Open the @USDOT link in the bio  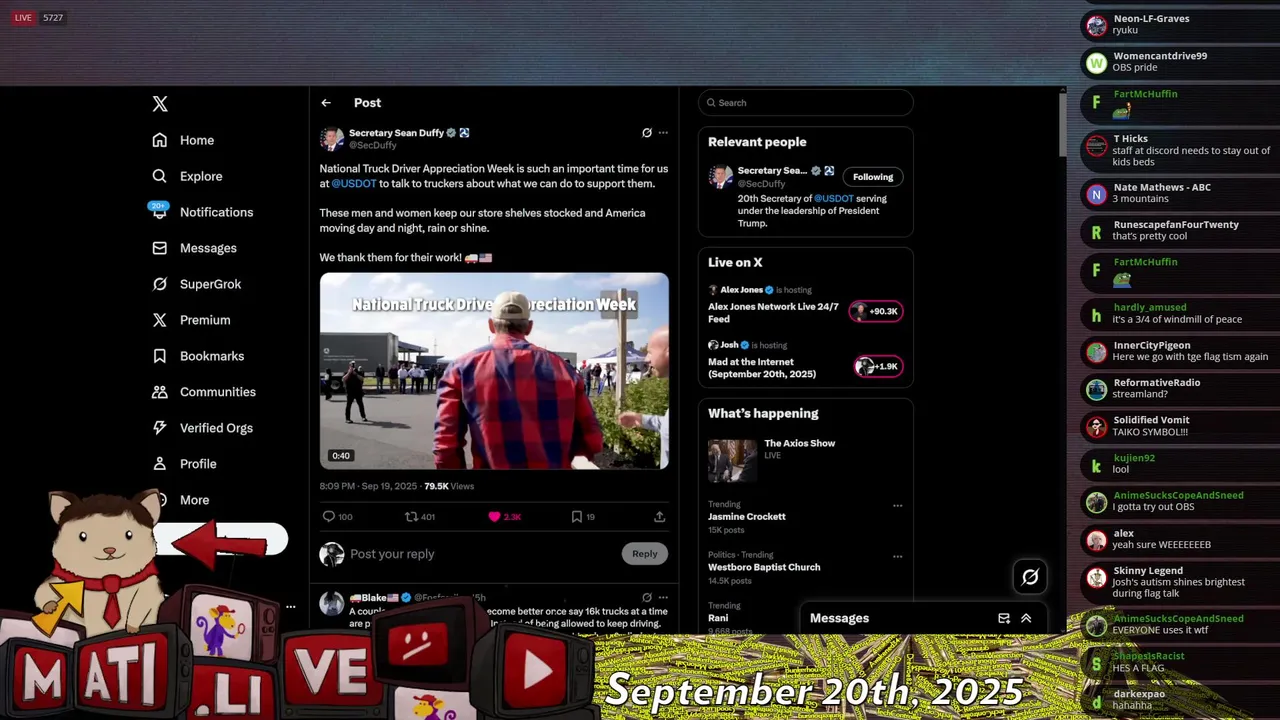[834, 199]
